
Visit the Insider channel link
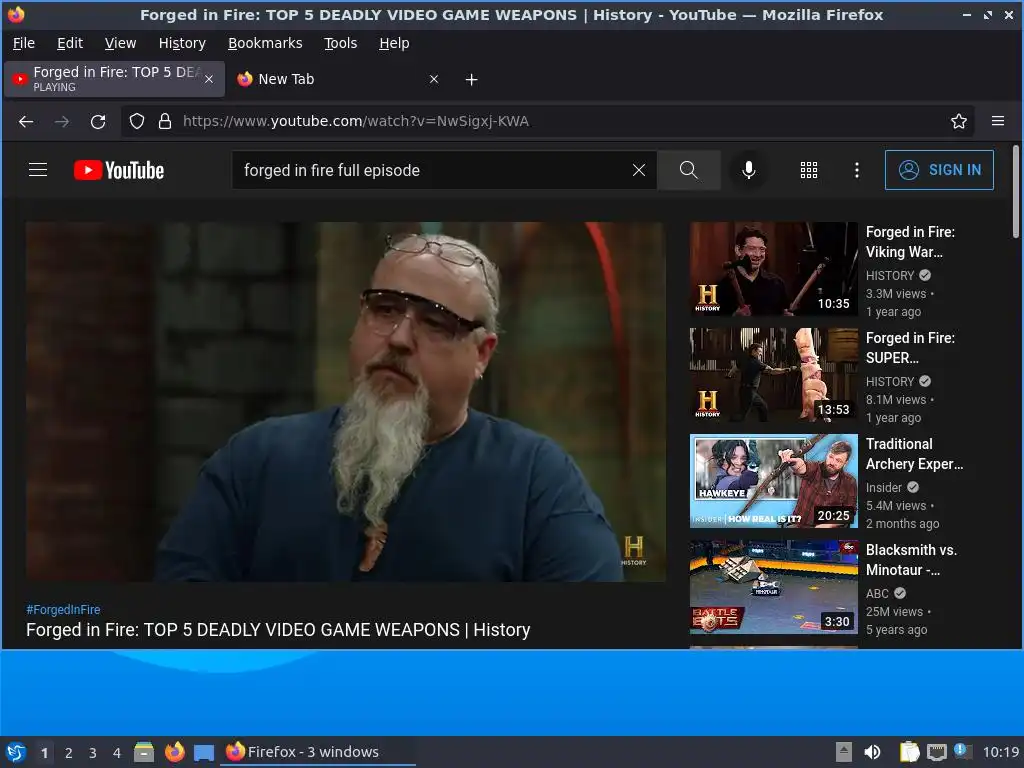point(884,487)
